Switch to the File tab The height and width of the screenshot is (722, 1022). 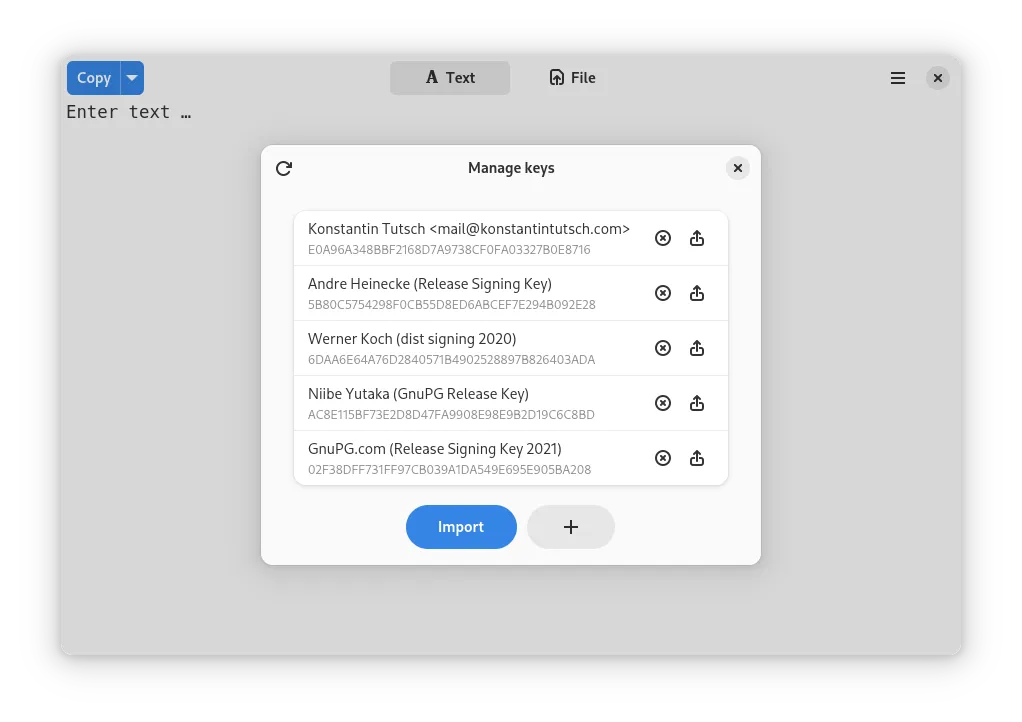point(572,78)
